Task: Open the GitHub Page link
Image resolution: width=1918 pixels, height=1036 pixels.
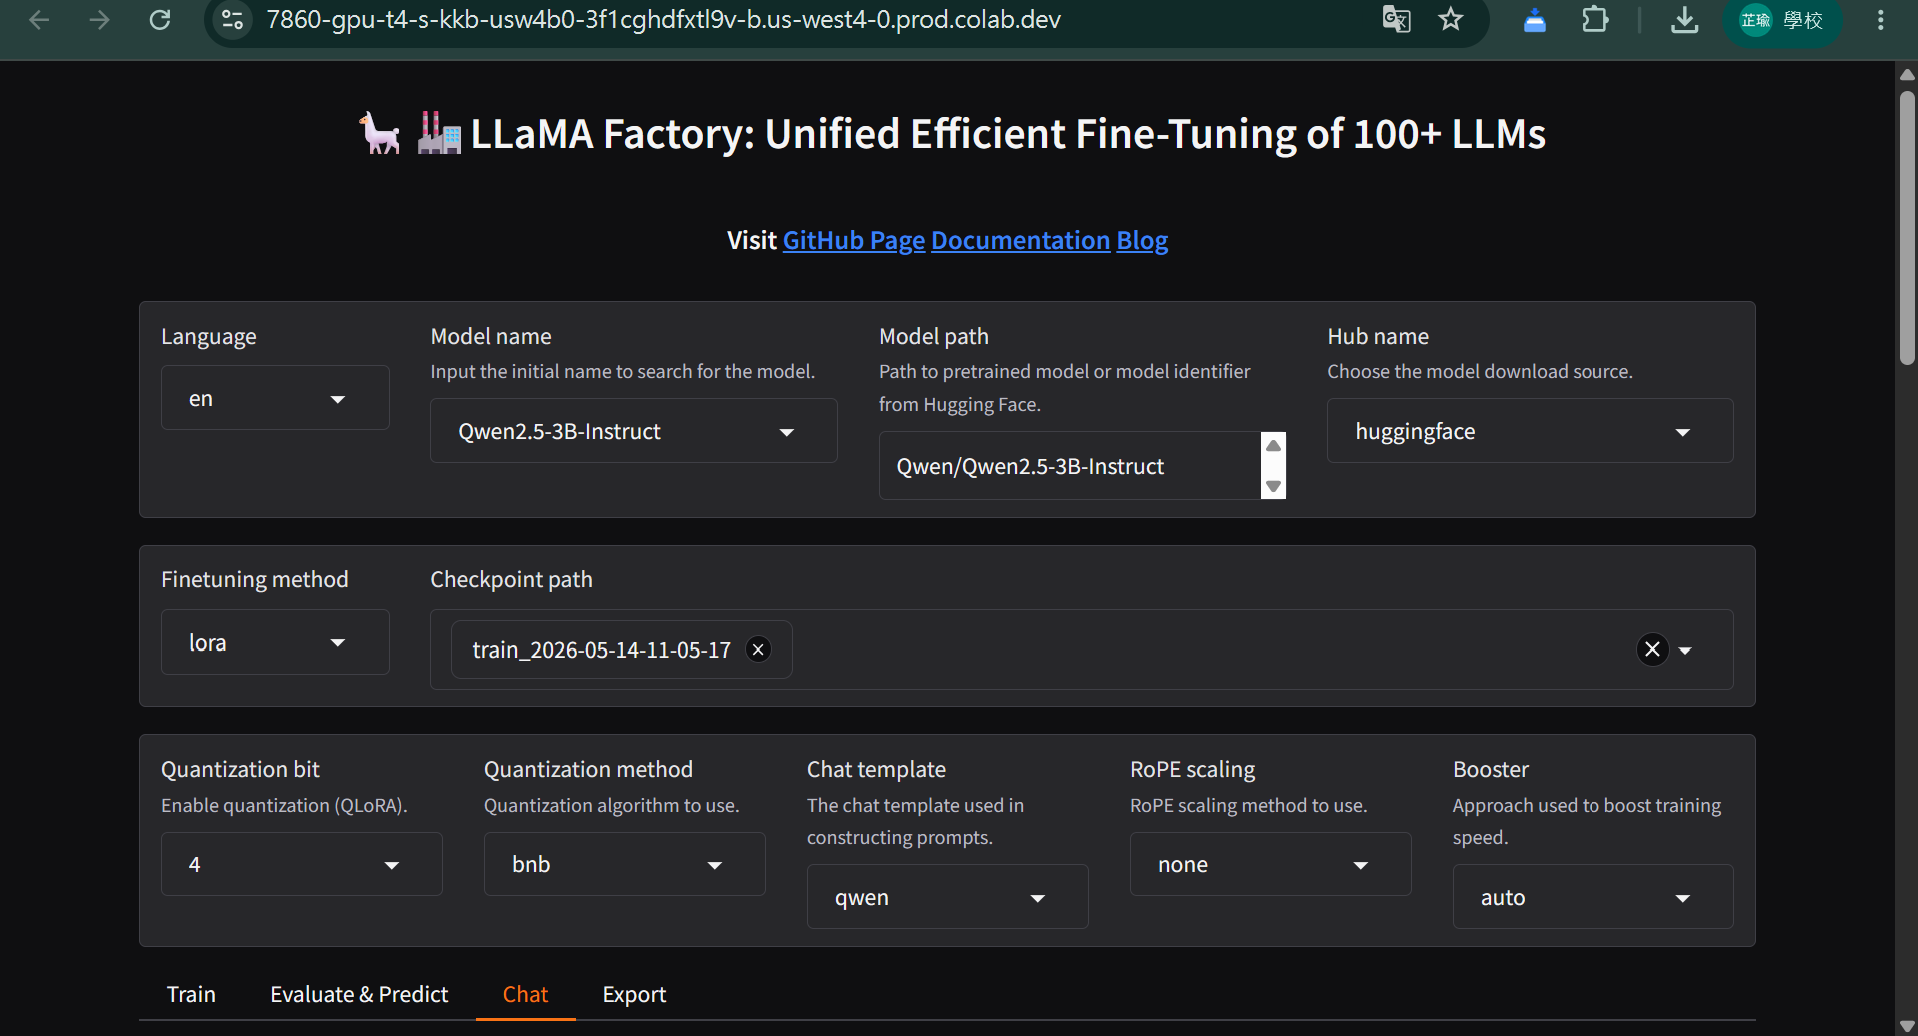Action: [854, 241]
